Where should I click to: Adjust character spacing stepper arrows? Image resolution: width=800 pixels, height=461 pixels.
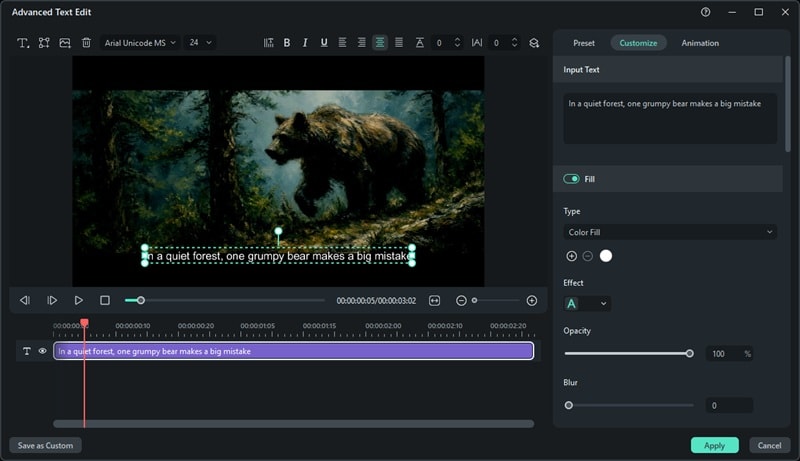(514, 43)
